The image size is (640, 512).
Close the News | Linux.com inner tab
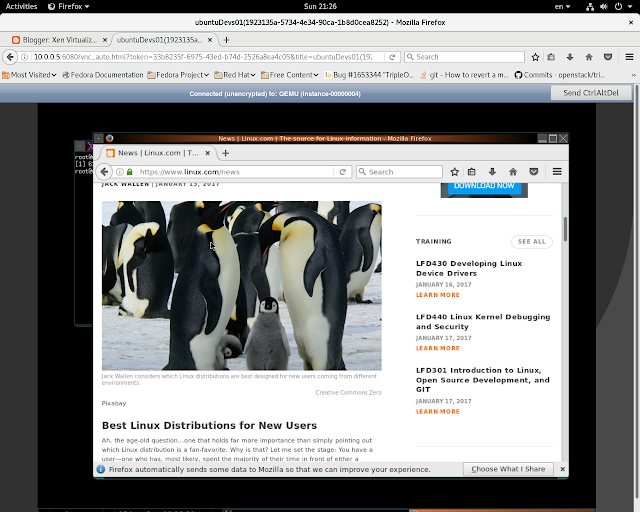[x=207, y=153]
